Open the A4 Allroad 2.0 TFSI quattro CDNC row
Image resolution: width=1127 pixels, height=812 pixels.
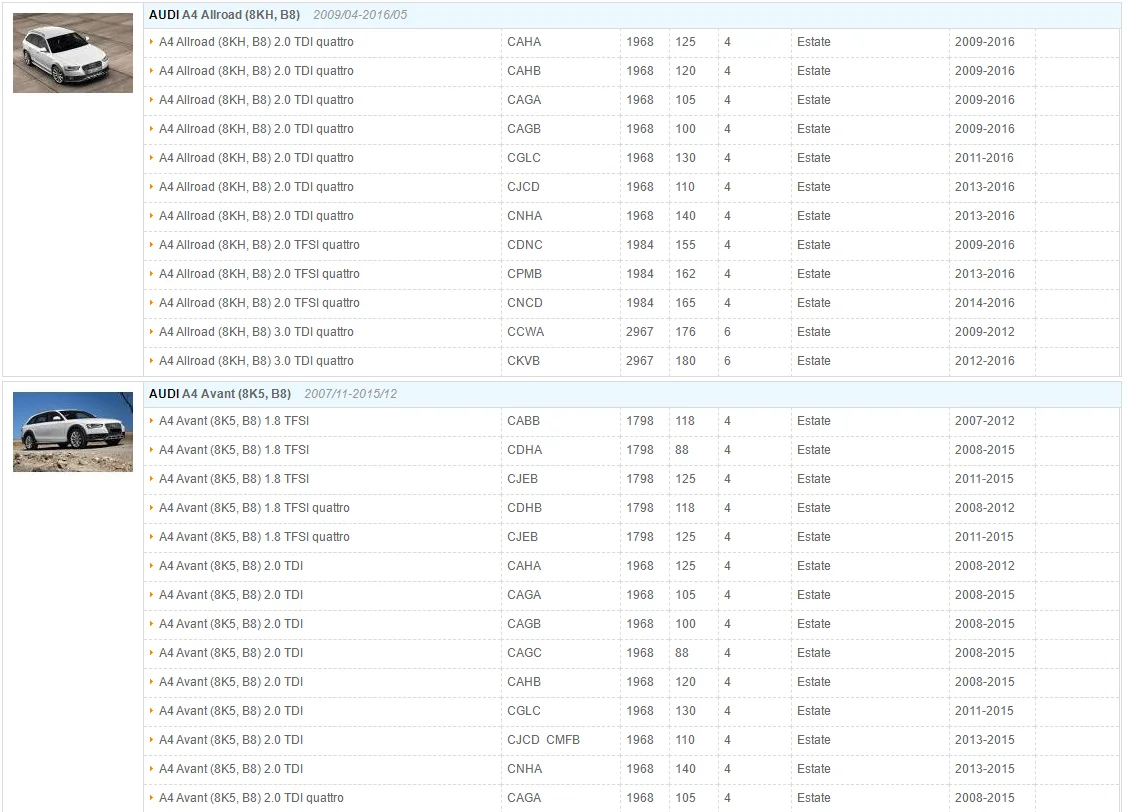click(632, 245)
